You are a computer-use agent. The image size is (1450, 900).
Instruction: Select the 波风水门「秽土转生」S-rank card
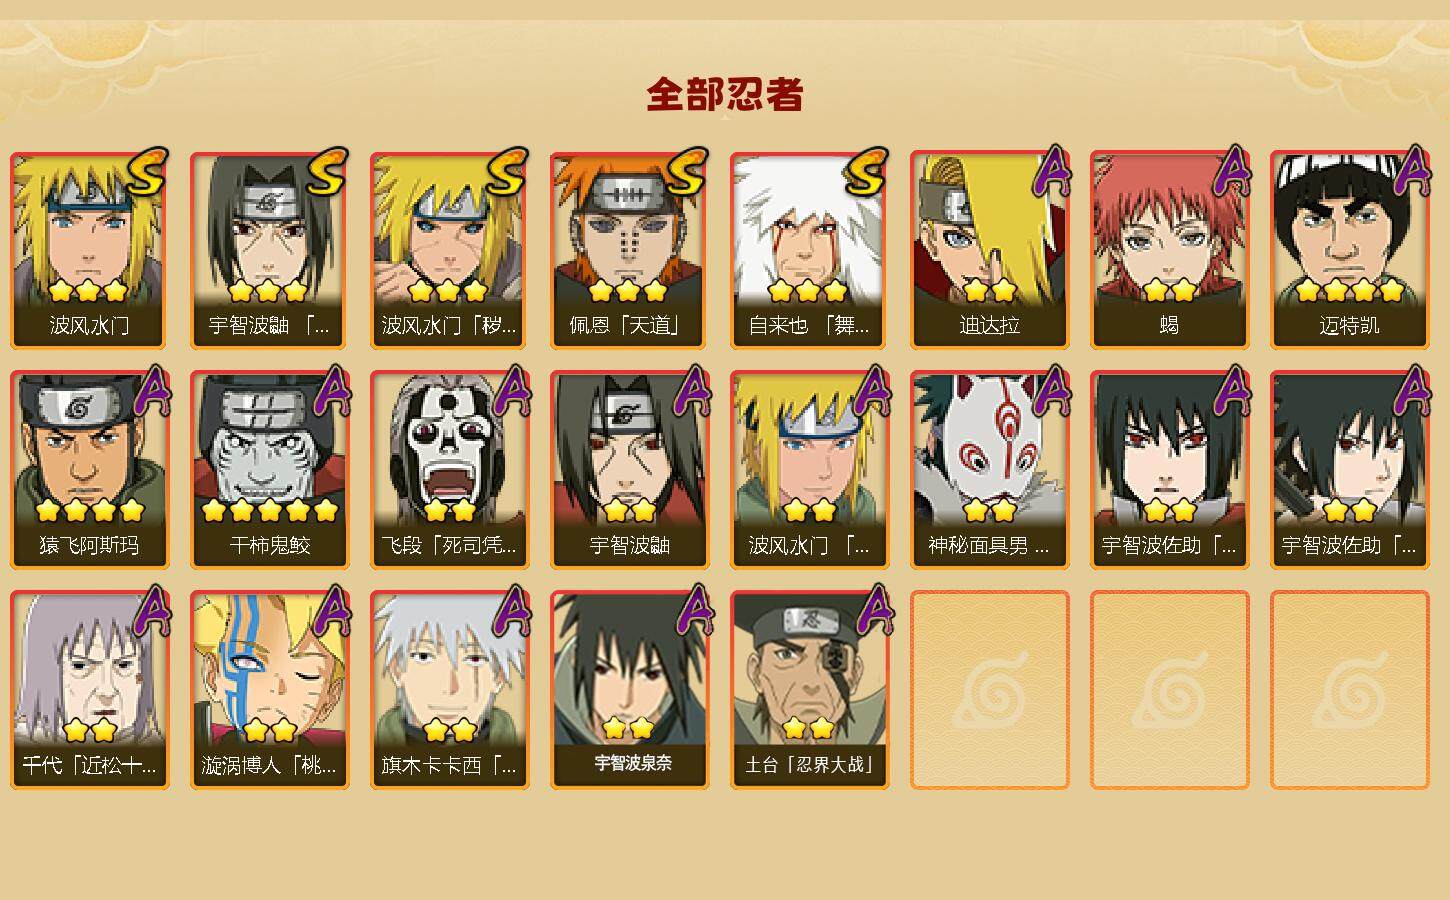click(x=450, y=250)
